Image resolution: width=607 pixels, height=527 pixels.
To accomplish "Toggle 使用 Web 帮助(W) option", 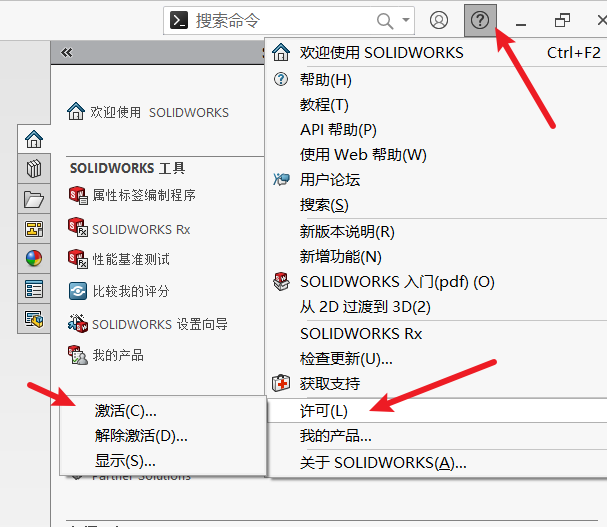I will point(436,155).
